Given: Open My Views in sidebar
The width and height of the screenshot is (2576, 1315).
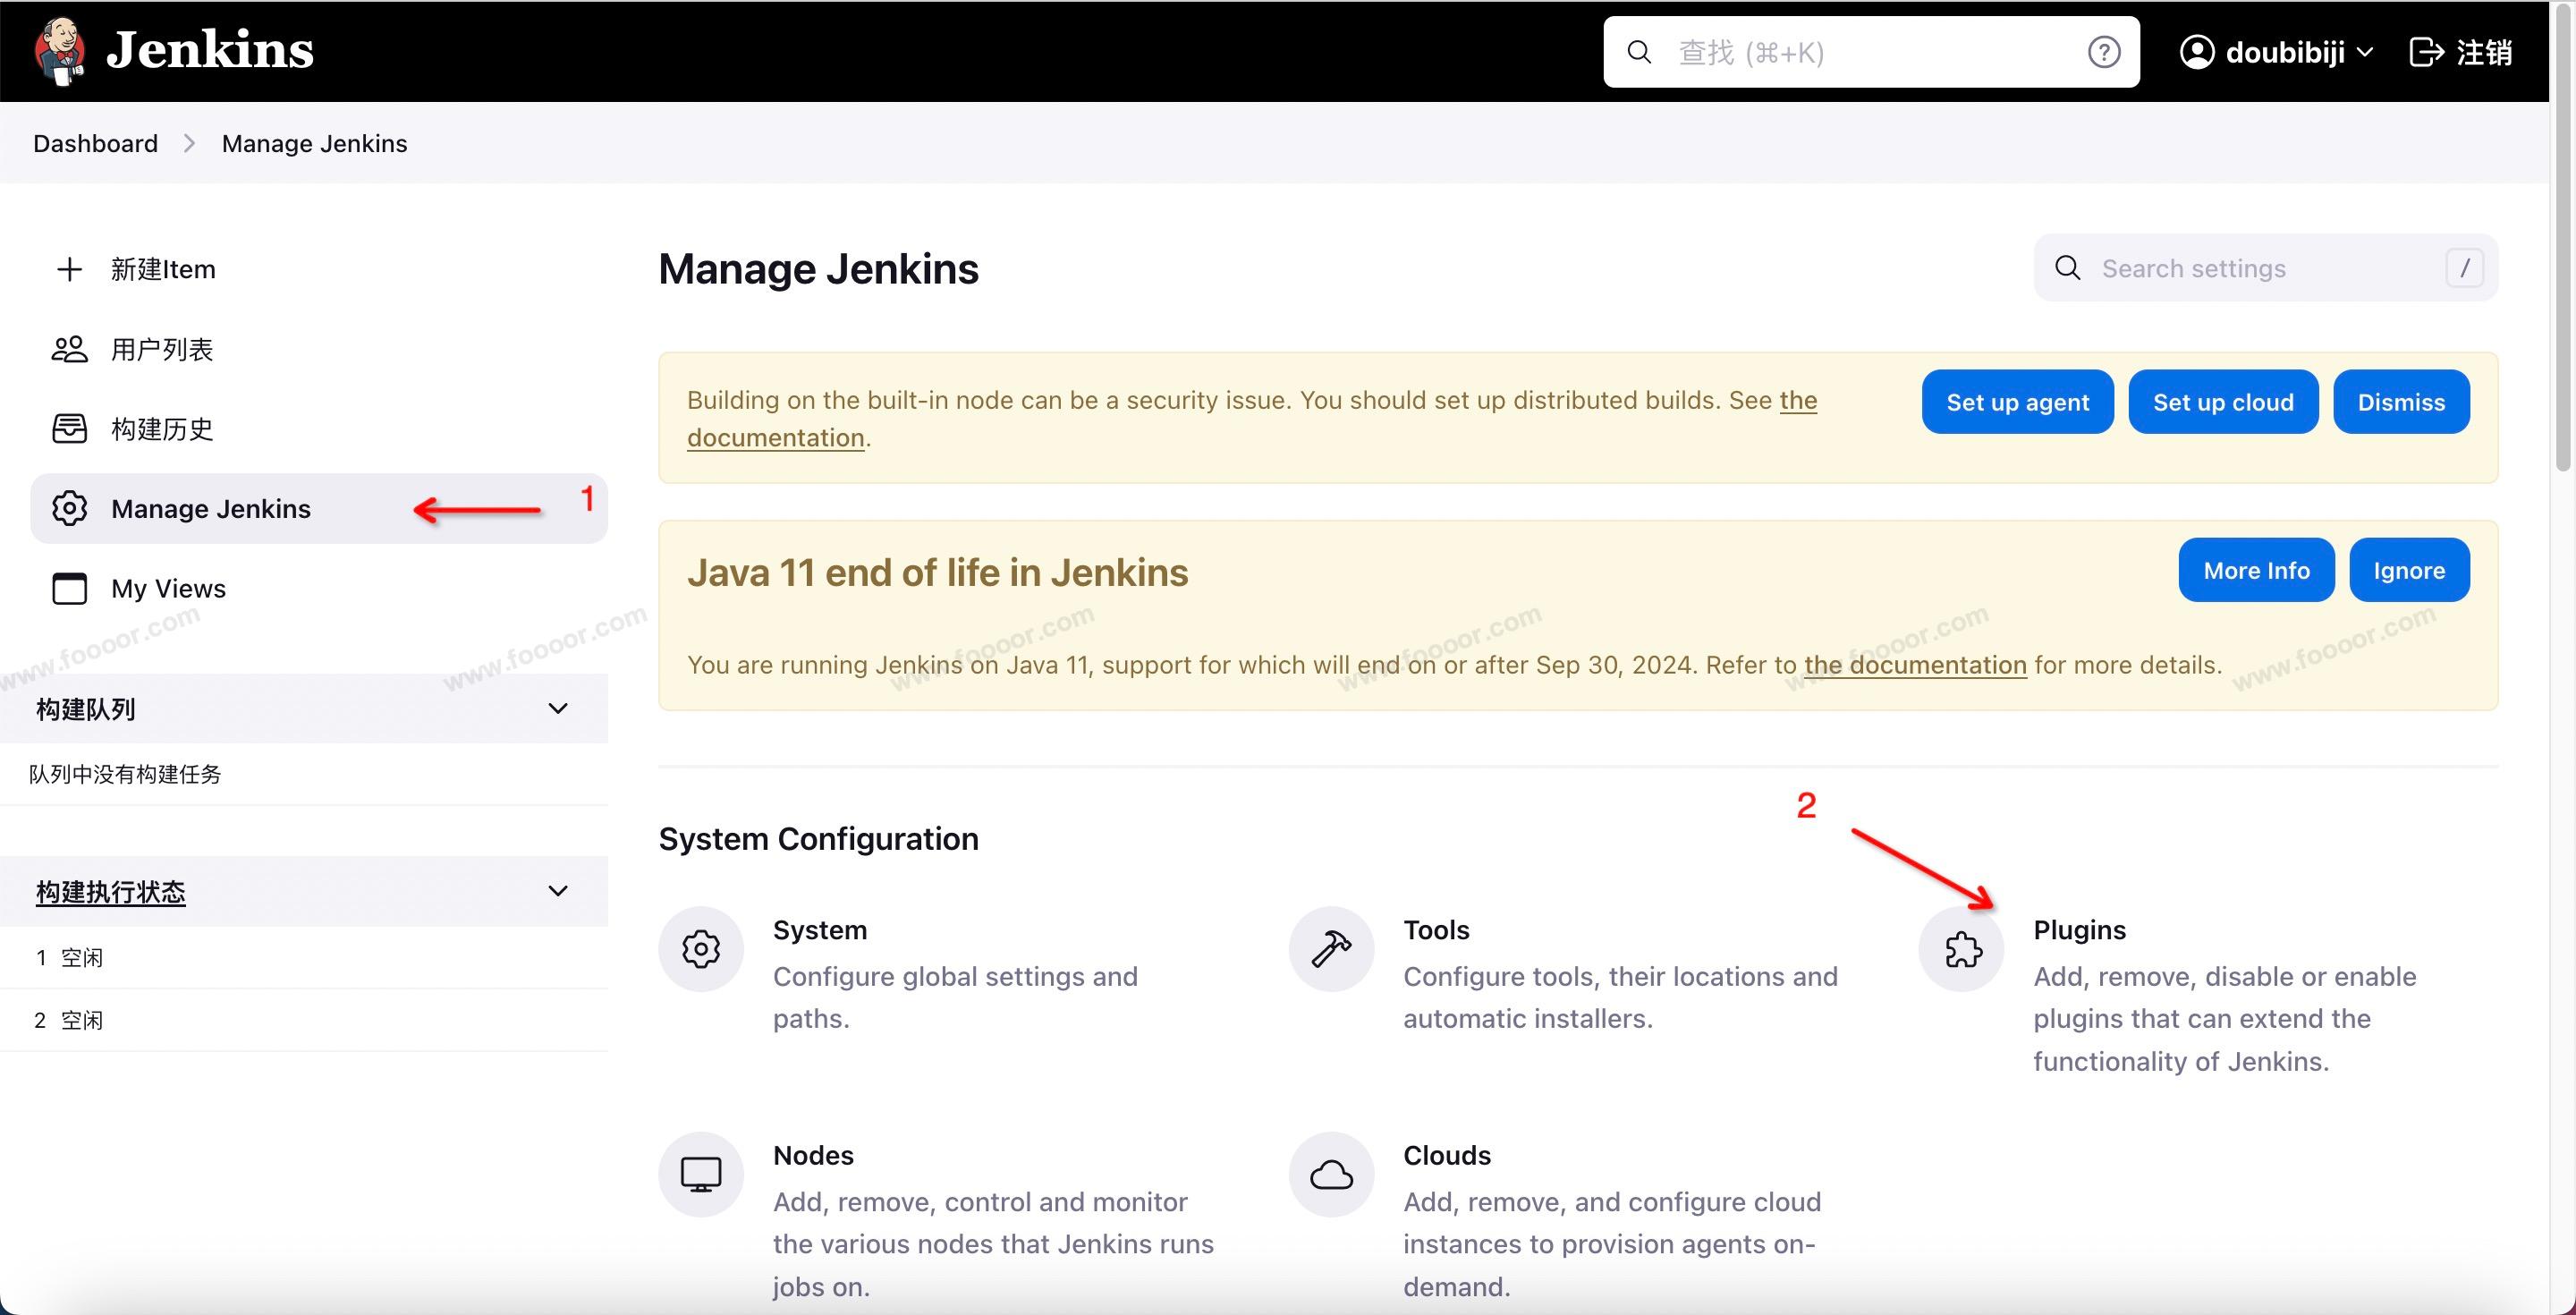Looking at the screenshot, I should (x=168, y=589).
